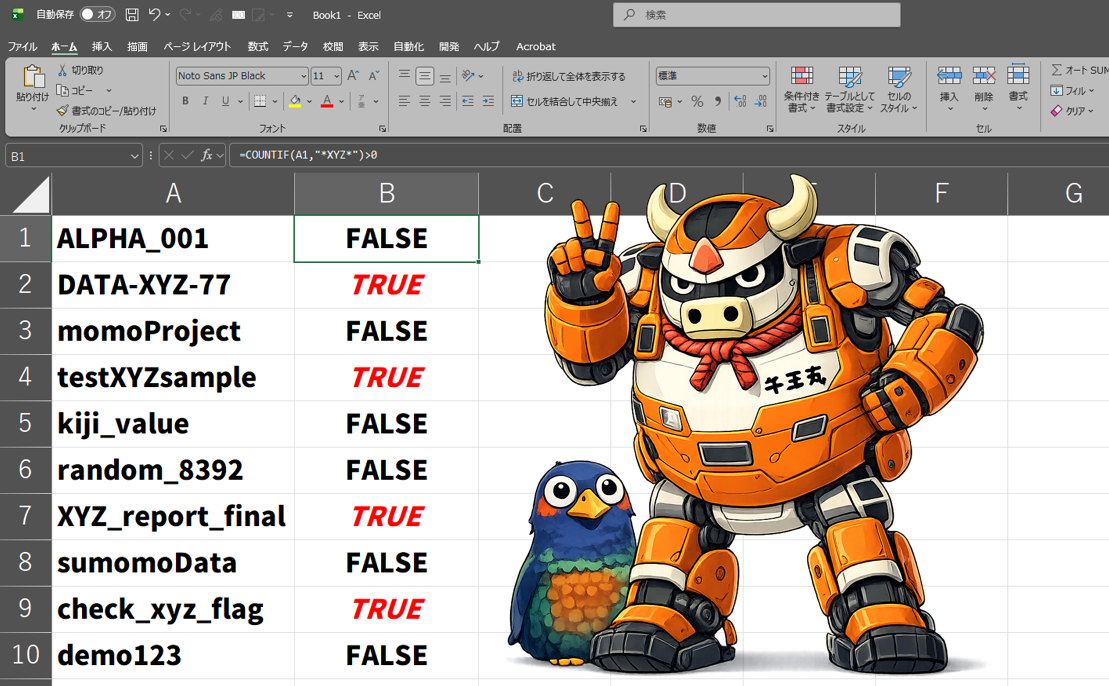
Task: Click the Bold formatting button
Action: [x=185, y=101]
